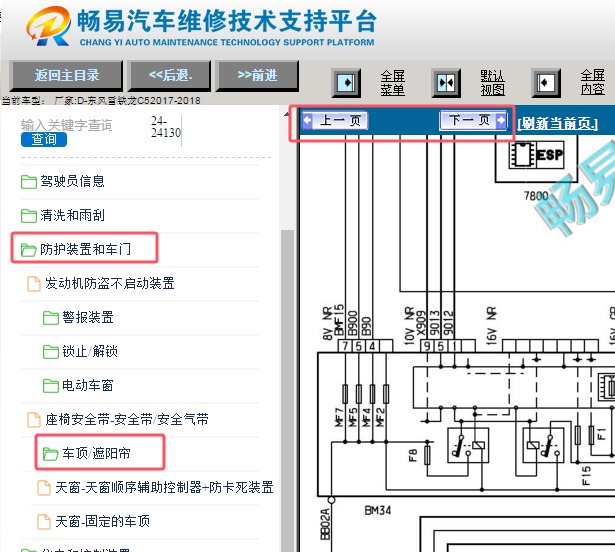Image resolution: width=615 pixels, height=552 pixels.
Task: Expand the 驾驶员信息 folder
Action: (x=72, y=181)
